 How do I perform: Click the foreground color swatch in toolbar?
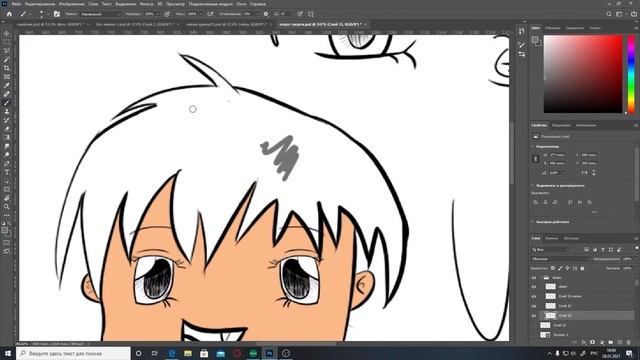pos(4,231)
